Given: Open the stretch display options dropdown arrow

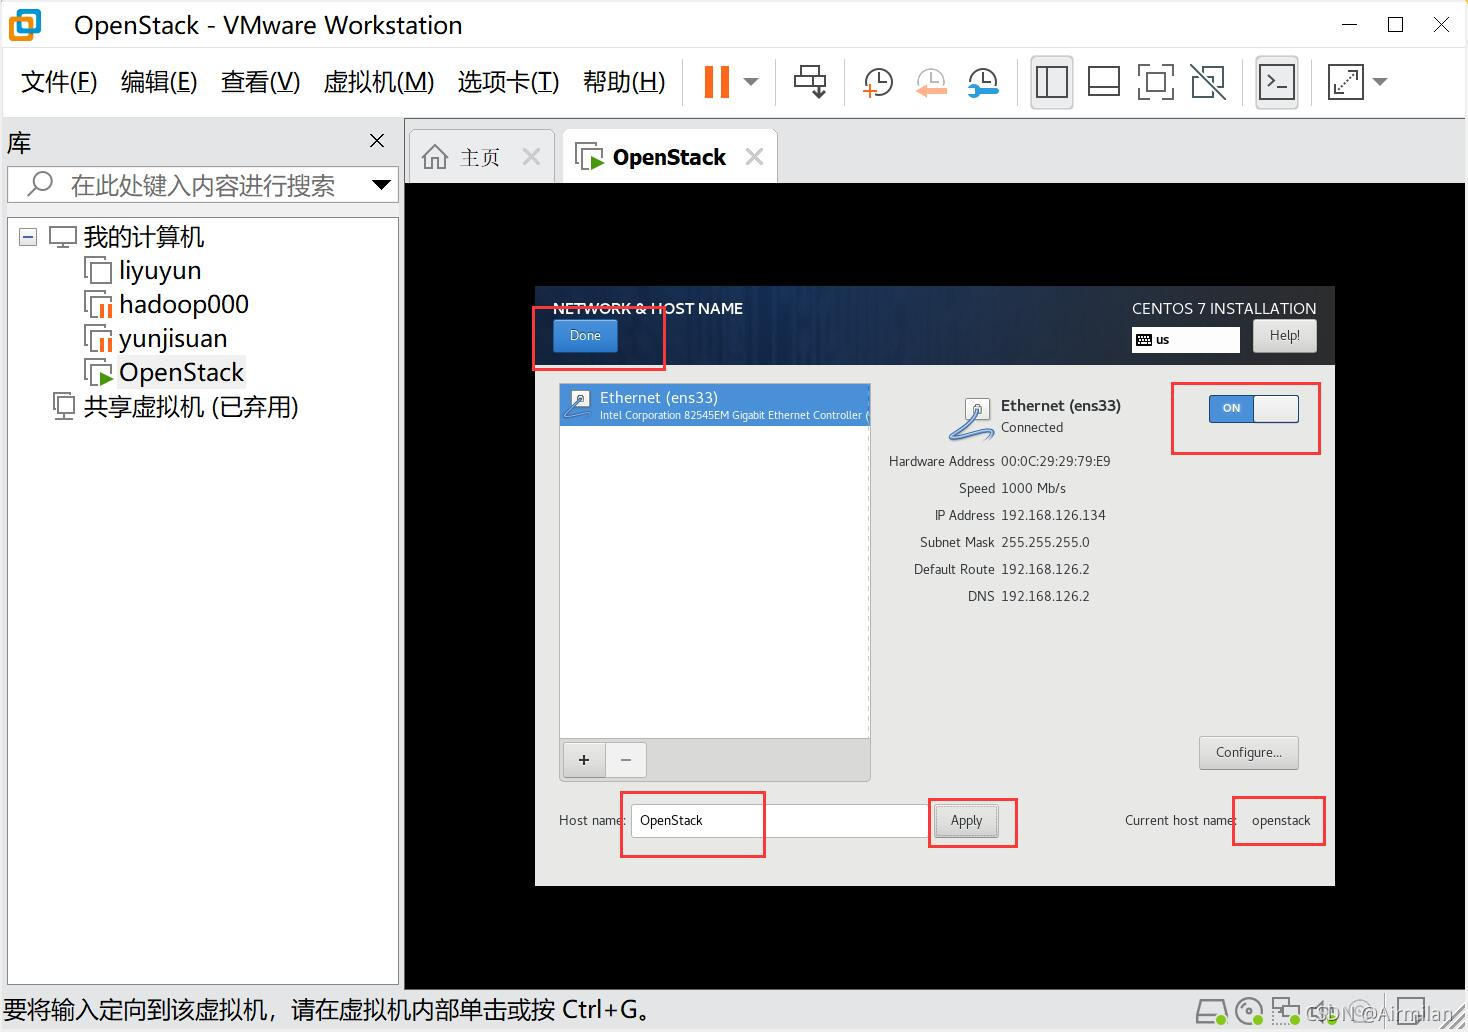Looking at the screenshot, I should point(1381,82).
